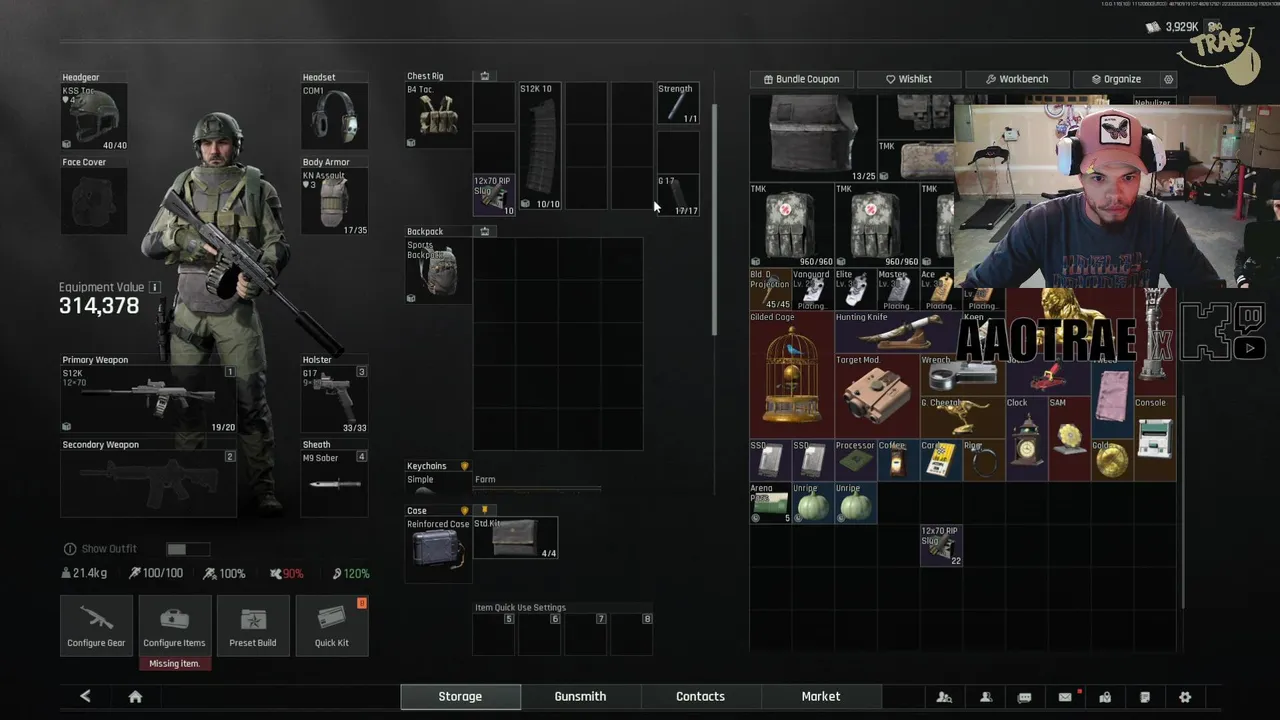Click the Organize button
The height and width of the screenshot is (720, 1280).
click(1116, 79)
